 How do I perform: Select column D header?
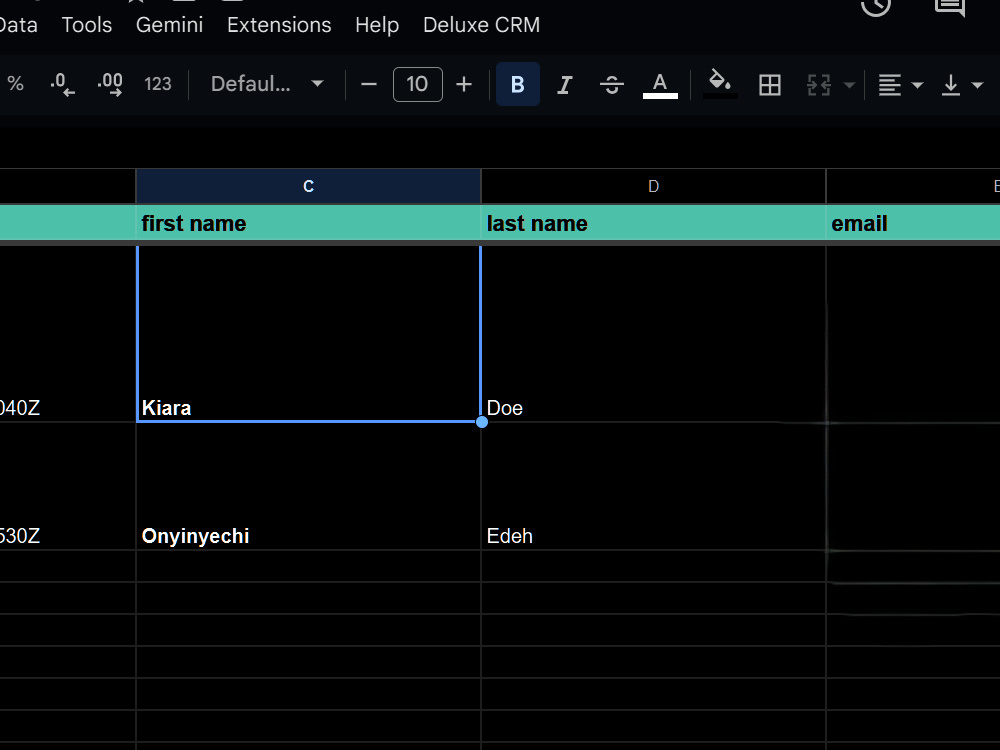(x=653, y=186)
